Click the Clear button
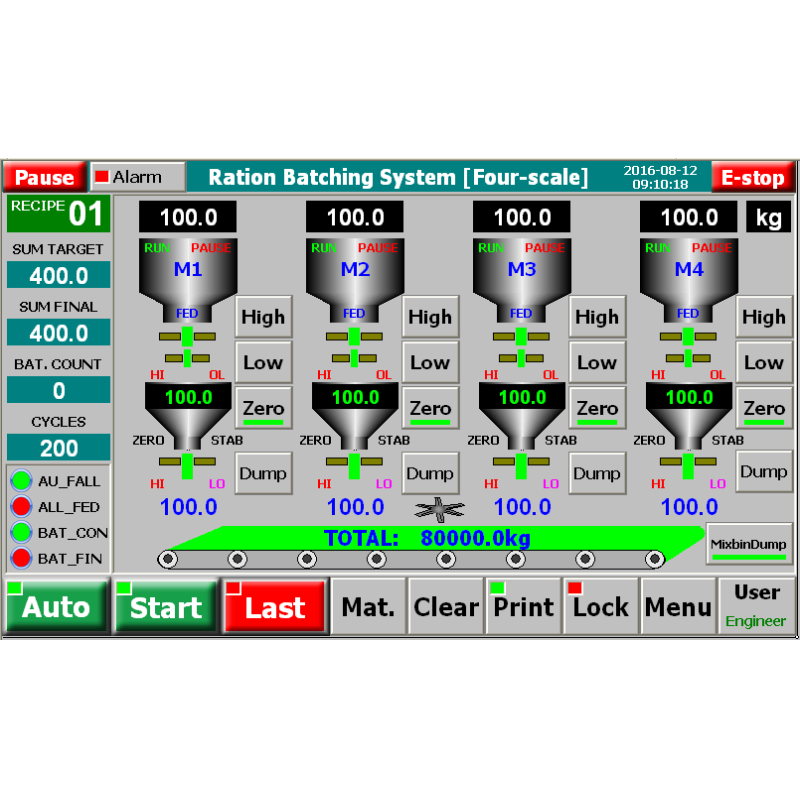The image size is (800, 800). [446, 606]
